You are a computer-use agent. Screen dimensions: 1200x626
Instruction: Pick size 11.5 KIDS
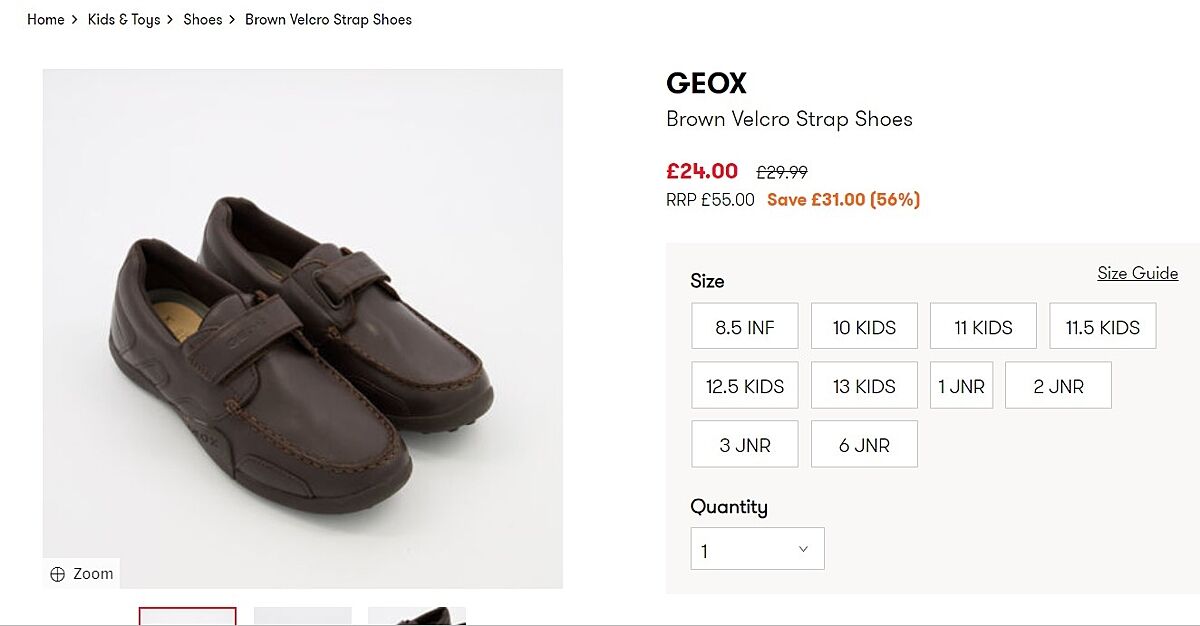pos(1102,327)
